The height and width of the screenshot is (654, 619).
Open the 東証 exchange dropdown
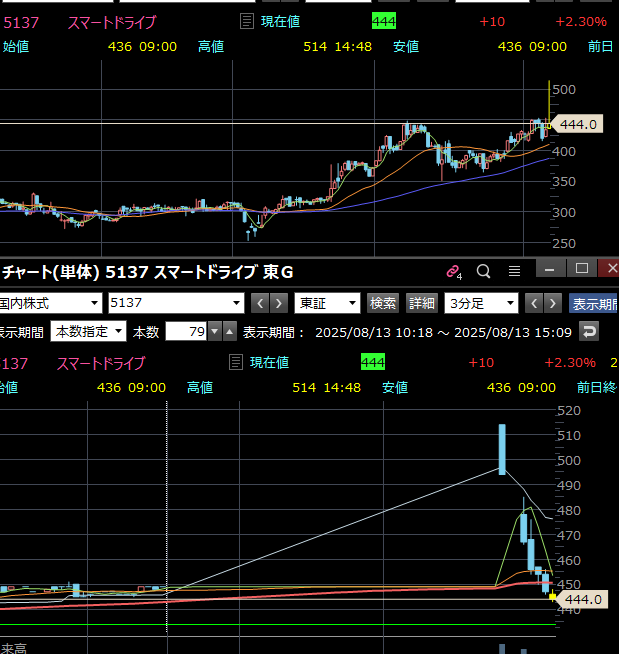327,303
